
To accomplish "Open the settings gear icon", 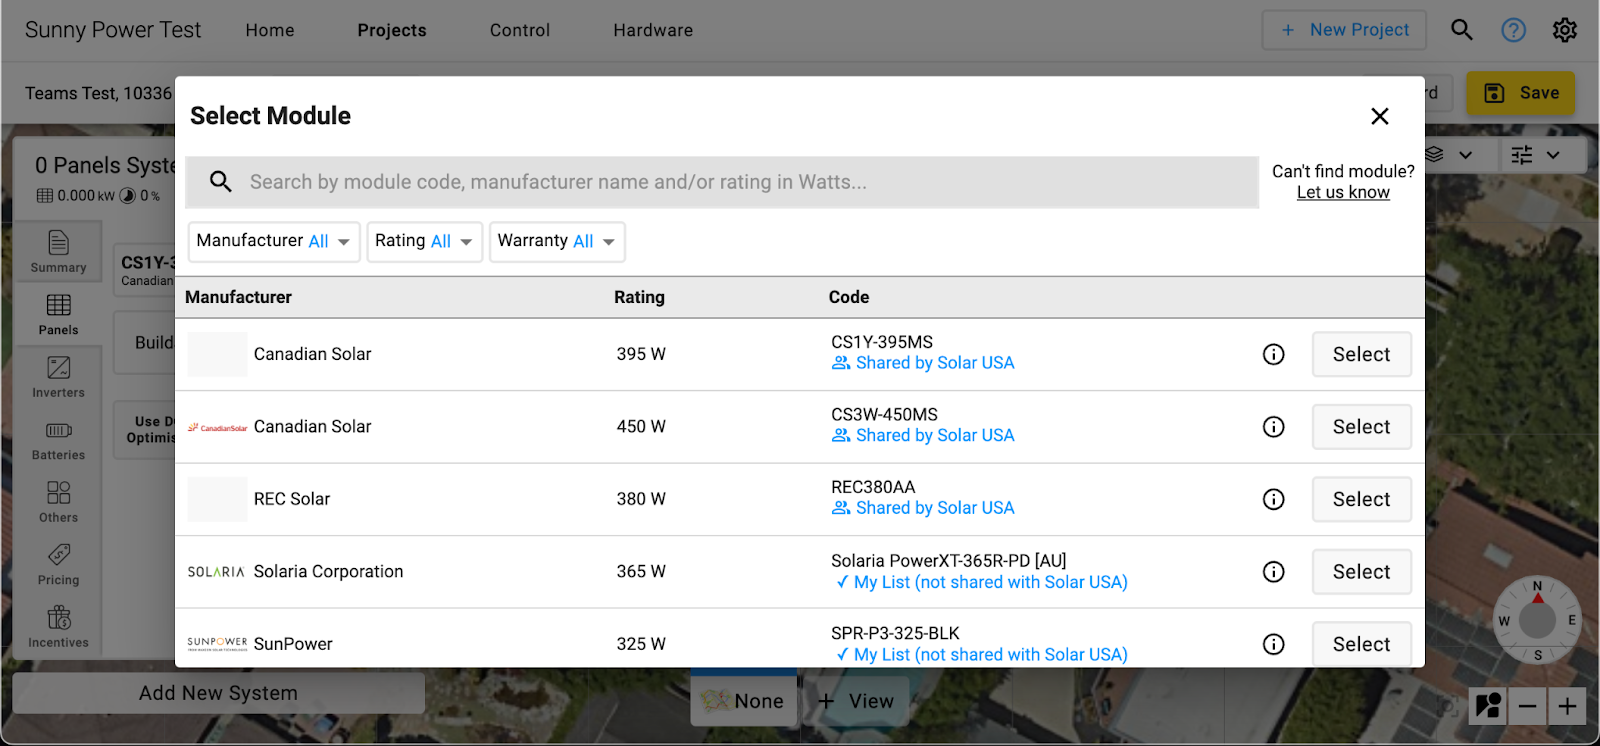I will [x=1565, y=30].
